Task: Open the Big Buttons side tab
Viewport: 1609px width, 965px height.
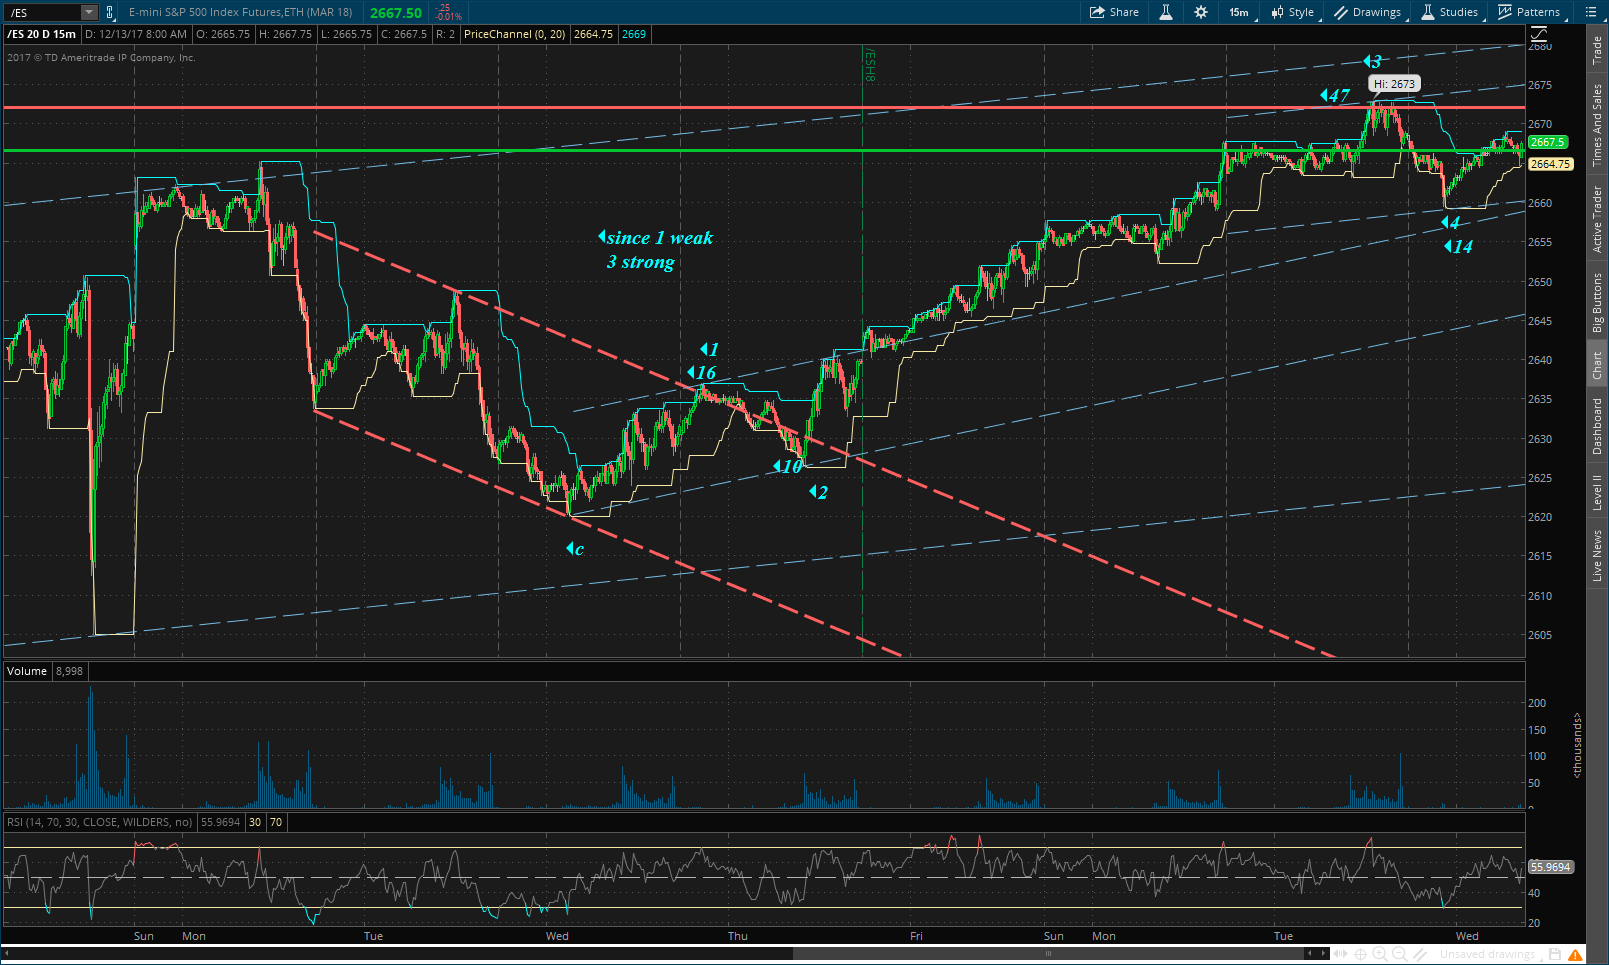Action: (x=1598, y=303)
